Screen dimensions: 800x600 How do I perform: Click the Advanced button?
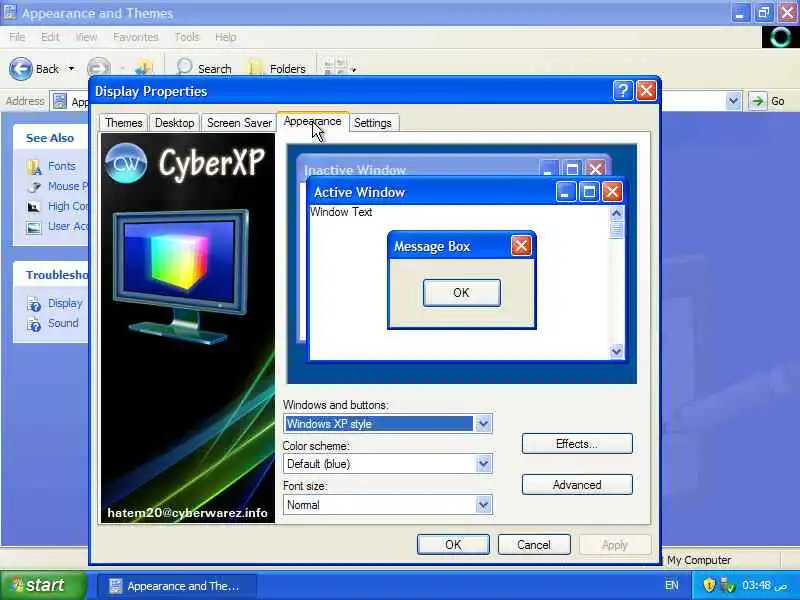click(x=577, y=484)
